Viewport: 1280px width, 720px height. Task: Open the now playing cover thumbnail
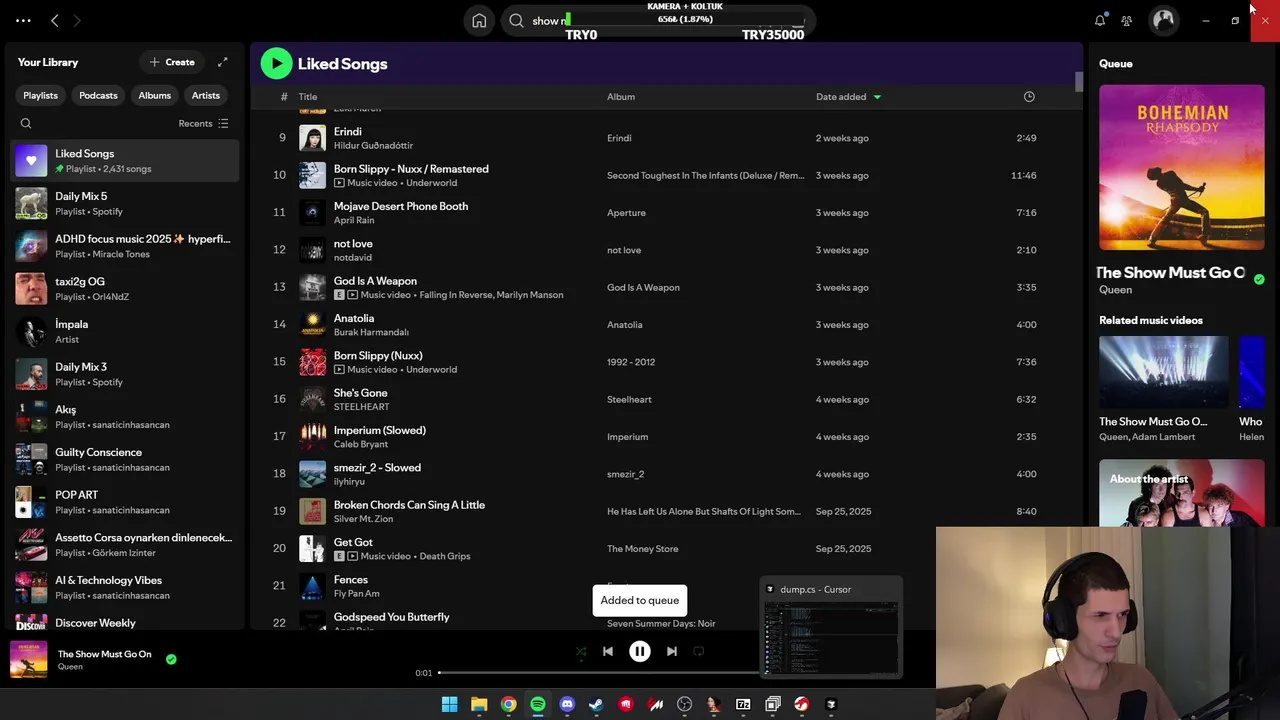tap(28, 659)
